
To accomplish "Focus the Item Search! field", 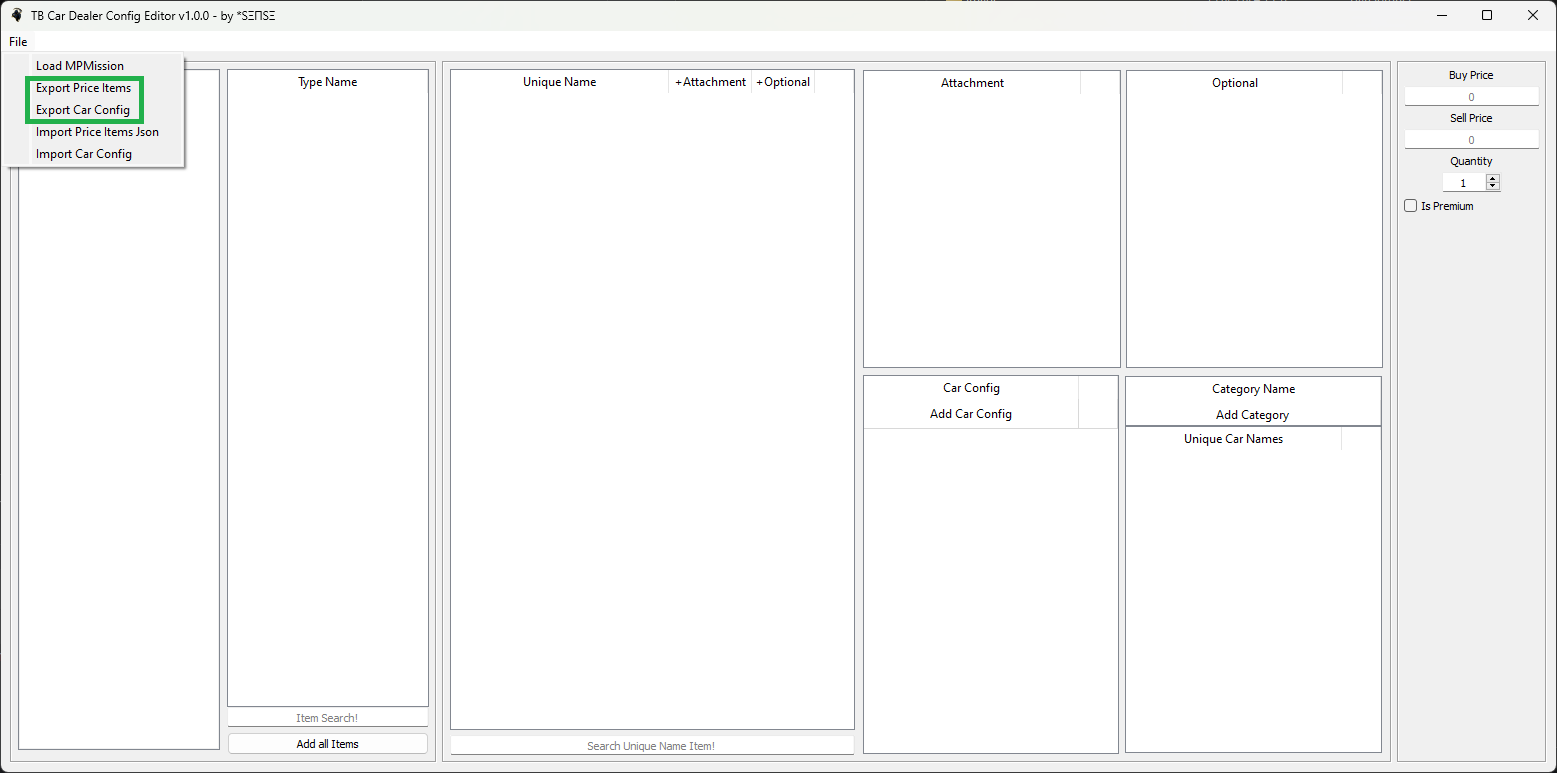I will pyautogui.click(x=327, y=718).
